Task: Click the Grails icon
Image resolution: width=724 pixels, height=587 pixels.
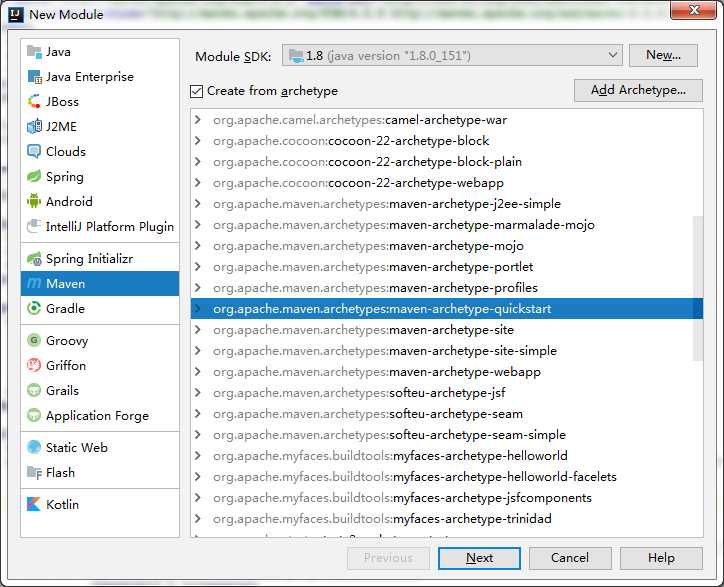Action: pos(34,390)
